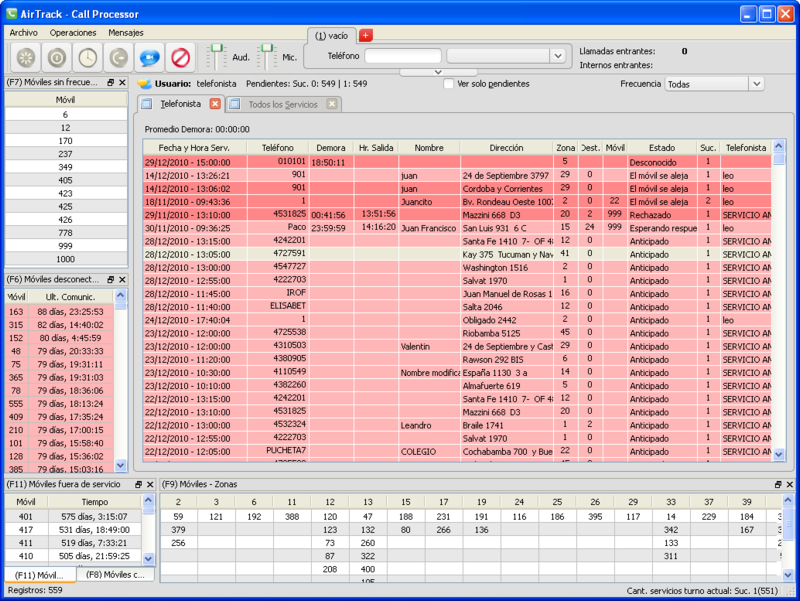Select the 29/12/2010 - 15:00:00 service row

click(x=457, y=162)
